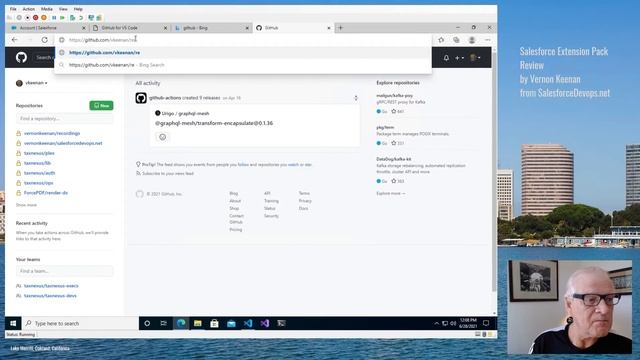Click the Subscribe to your news feed link
This screenshot has width=640, height=360.
168,173
